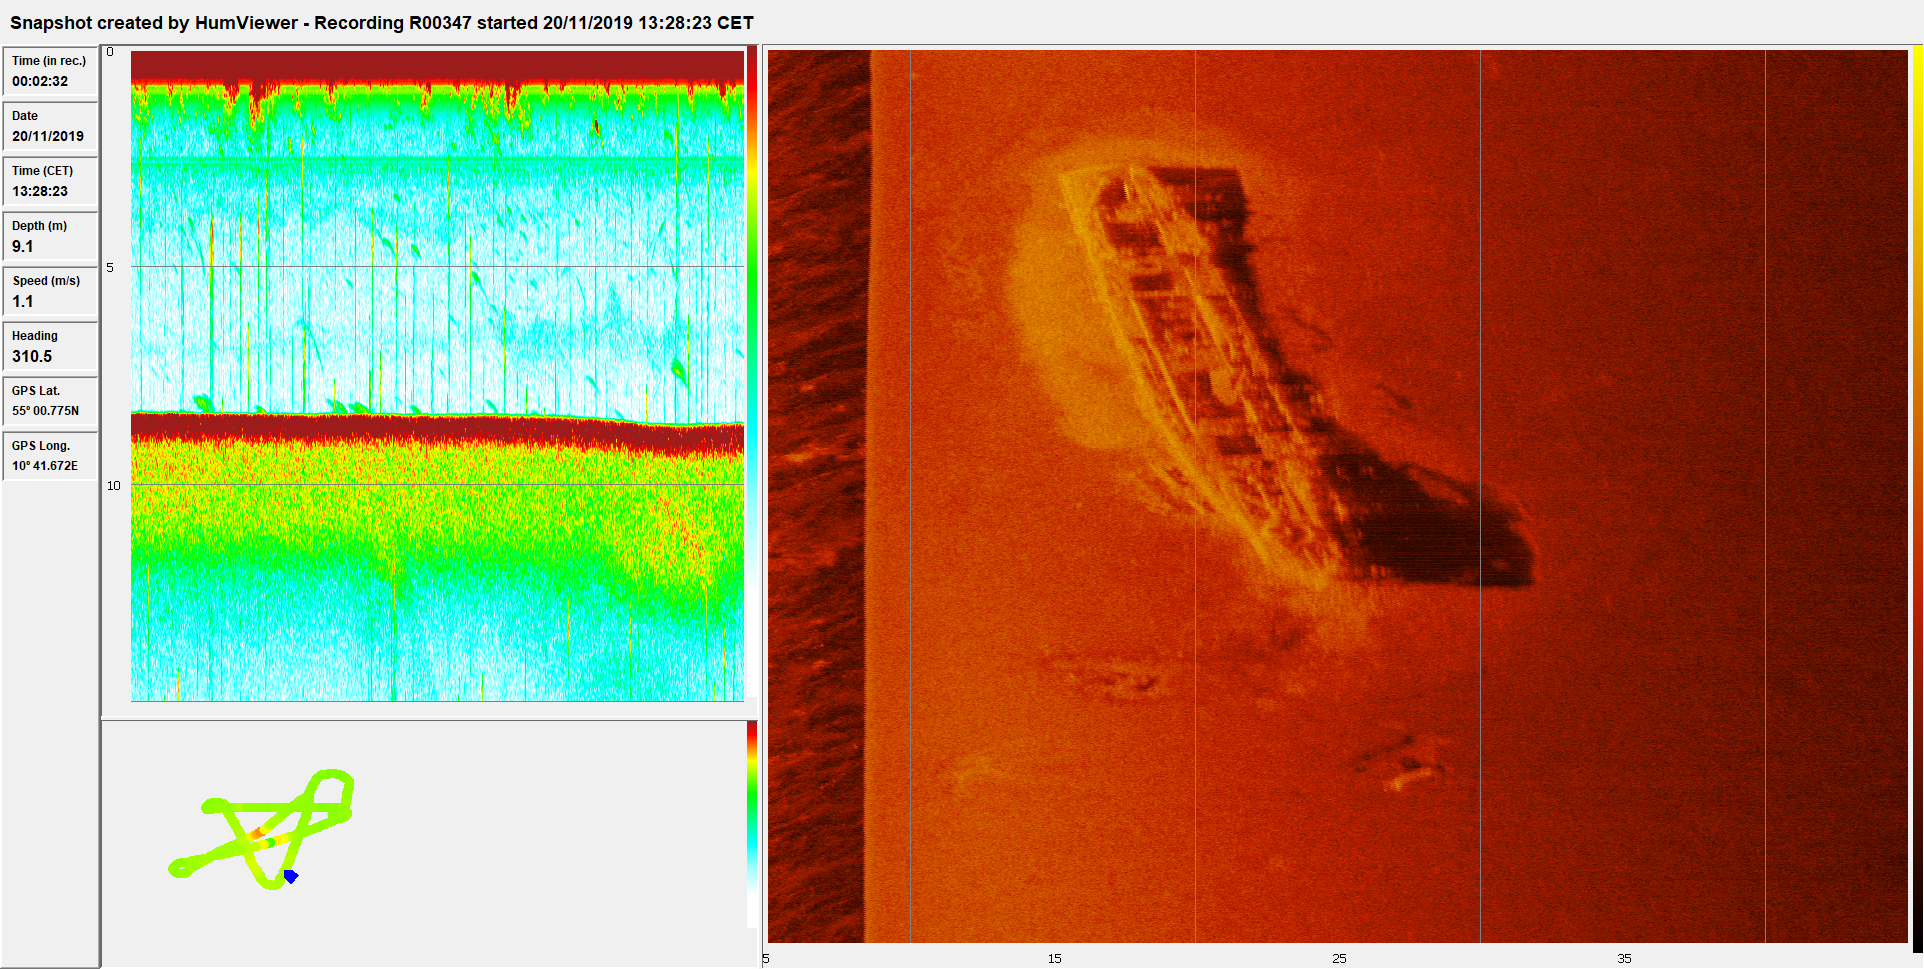Click the GPS Long. coordinate field
Viewport: 1924px width, 969px height.
click(x=50, y=457)
